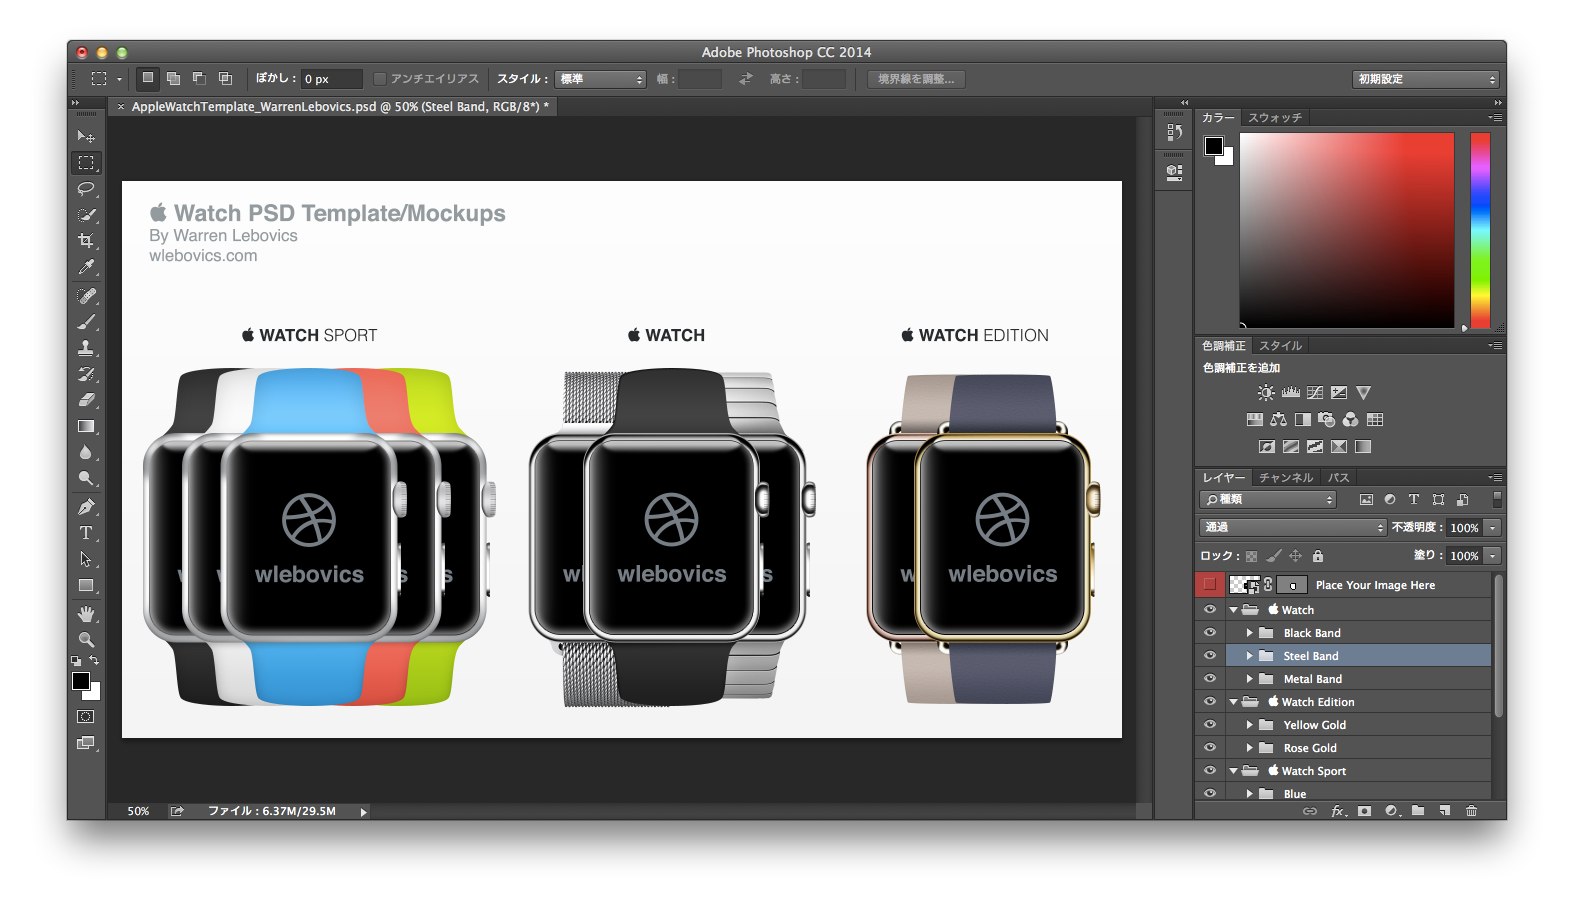Select the Spot Healing Brush tool
Image resolution: width=1574 pixels, height=909 pixels.
86,295
